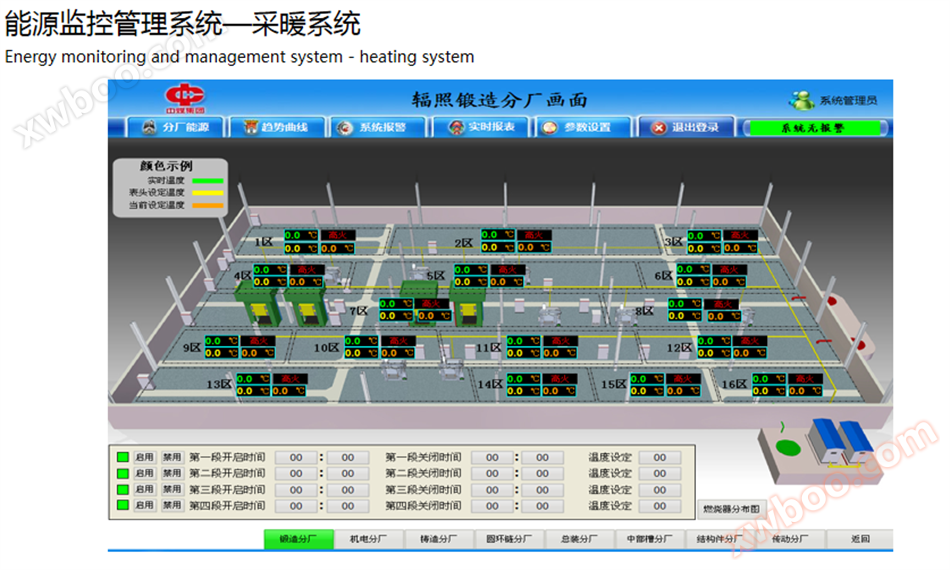This screenshot has height=570, width=950.
Task: Select the 总装分厂 tab
Action: (579, 539)
